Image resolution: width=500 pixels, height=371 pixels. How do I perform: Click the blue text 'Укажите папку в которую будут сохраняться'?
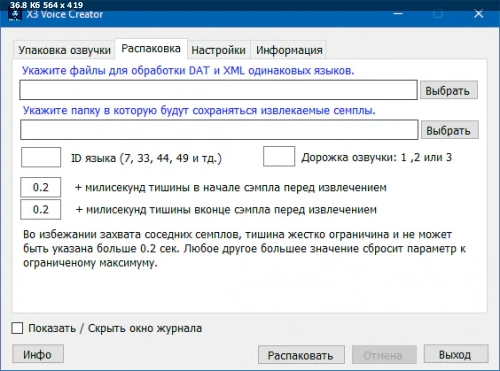coord(140,110)
